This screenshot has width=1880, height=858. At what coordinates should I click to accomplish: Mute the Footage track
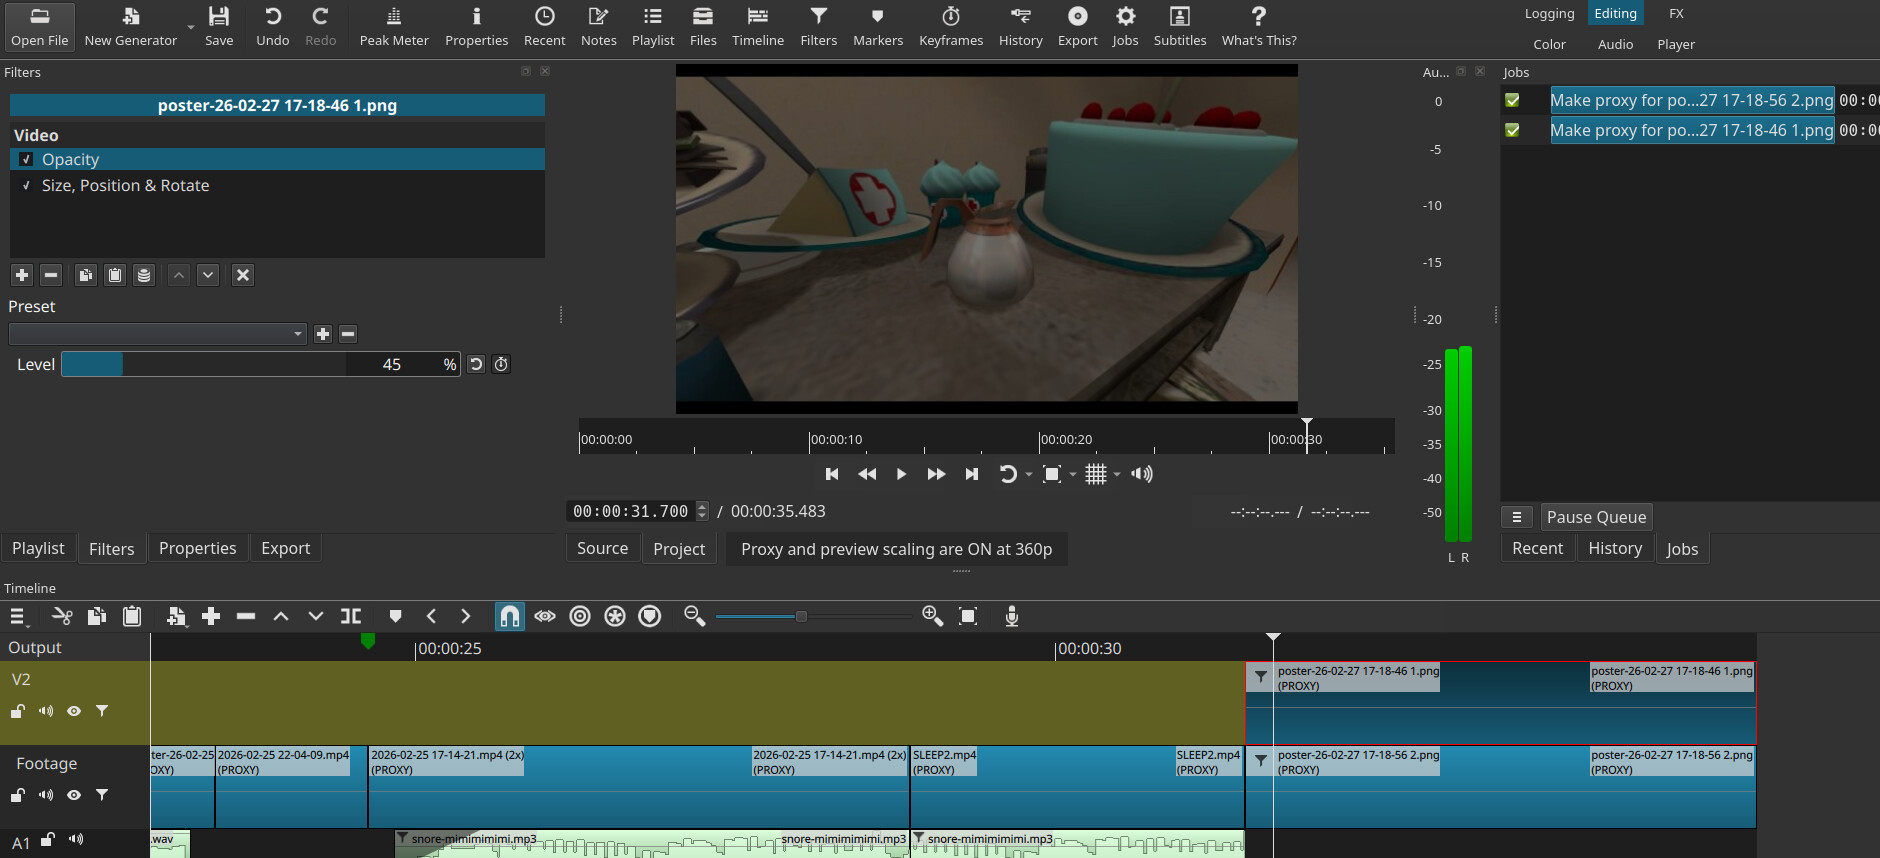46,795
